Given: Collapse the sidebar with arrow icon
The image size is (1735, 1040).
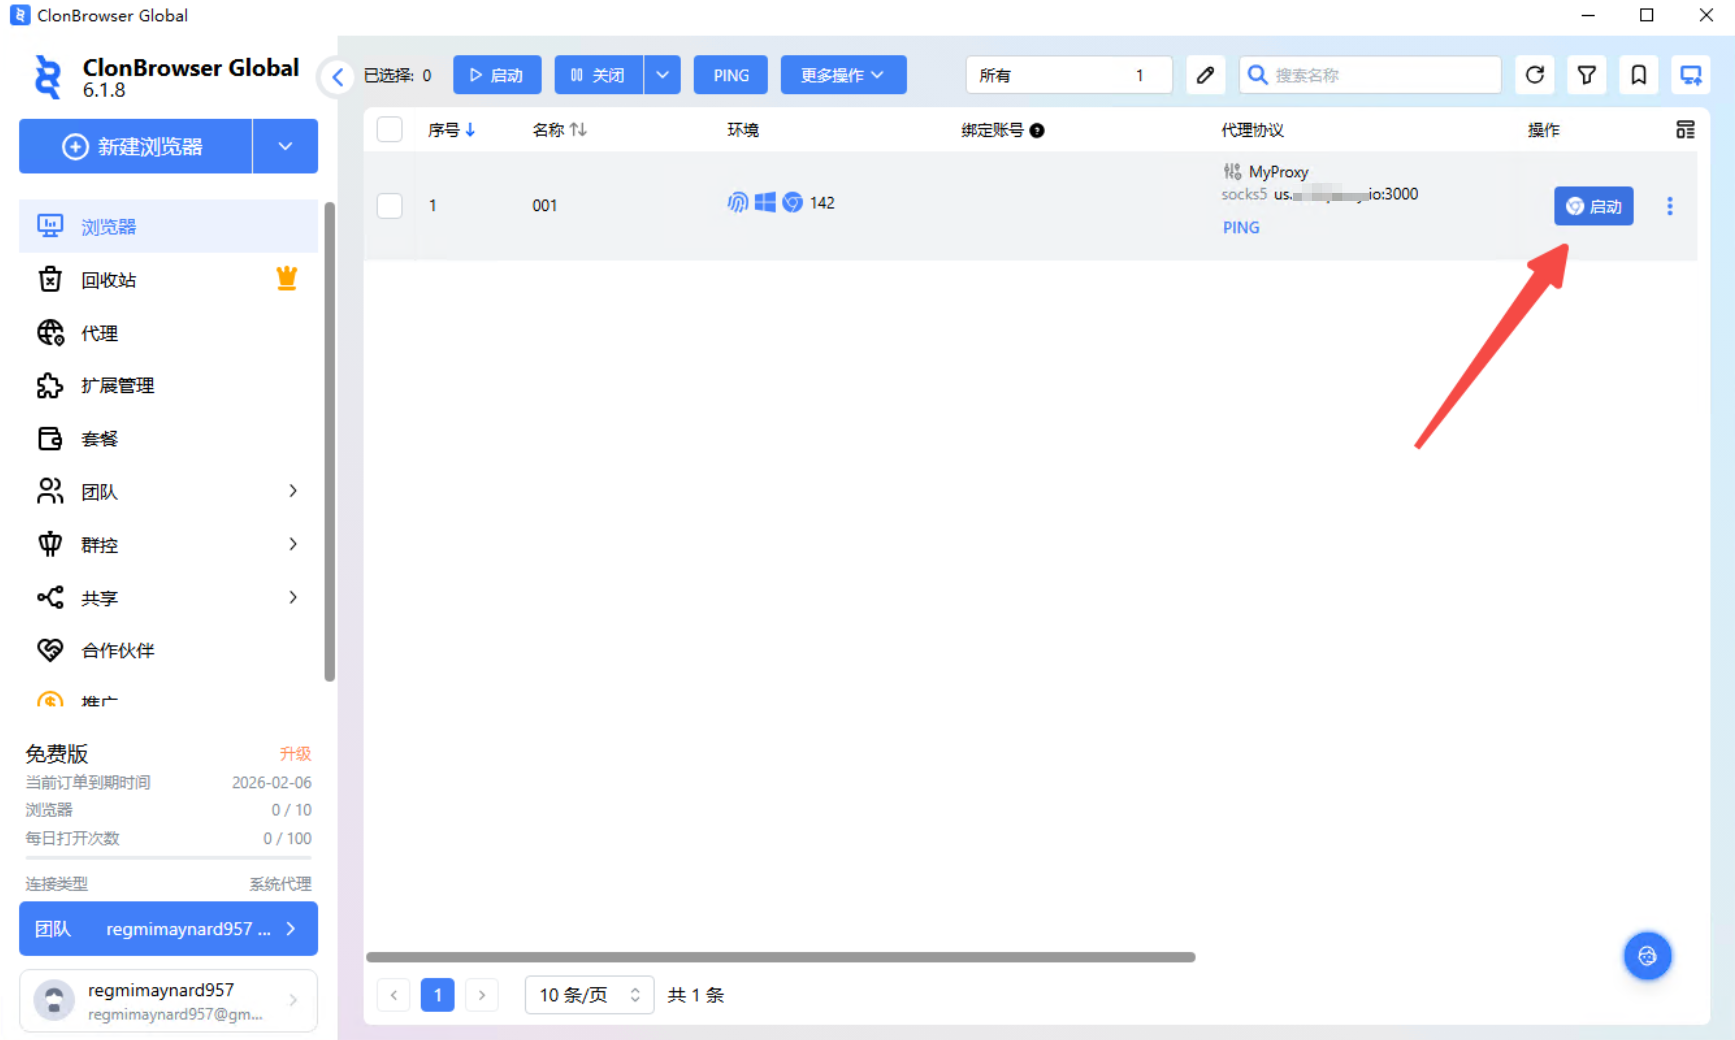Looking at the screenshot, I should tap(338, 77).
